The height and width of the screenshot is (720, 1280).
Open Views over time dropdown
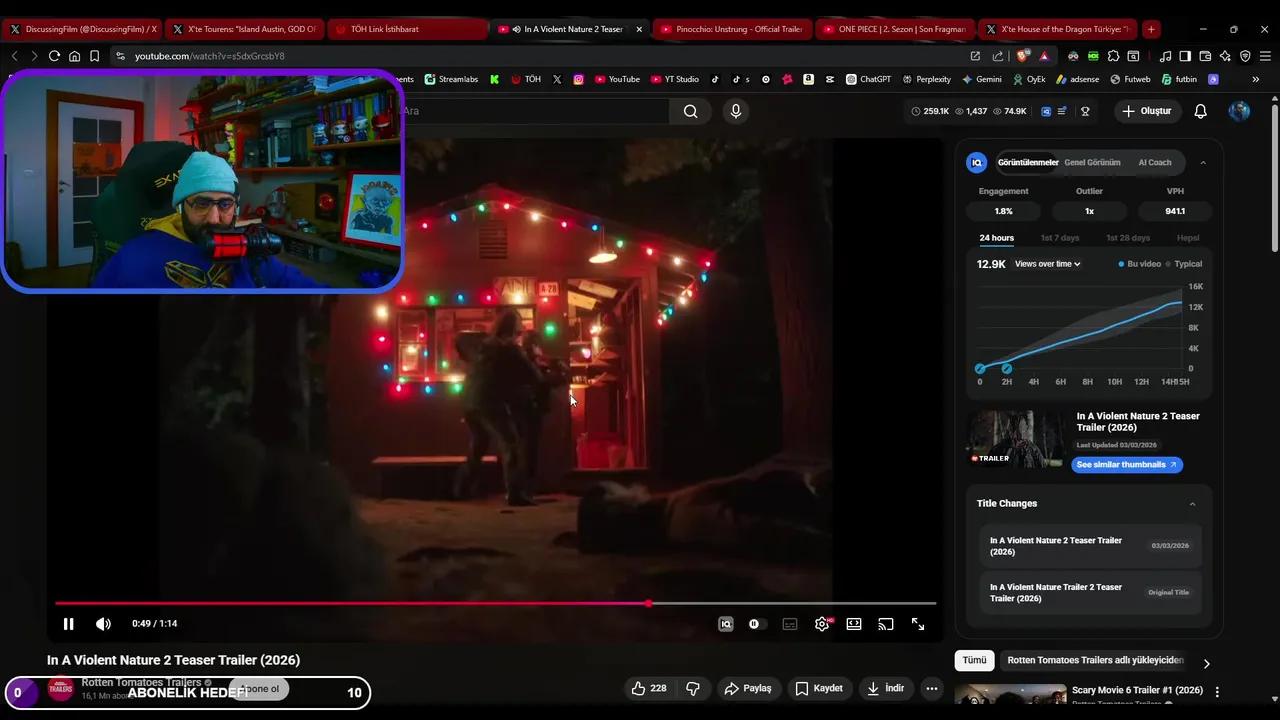(x=1047, y=264)
